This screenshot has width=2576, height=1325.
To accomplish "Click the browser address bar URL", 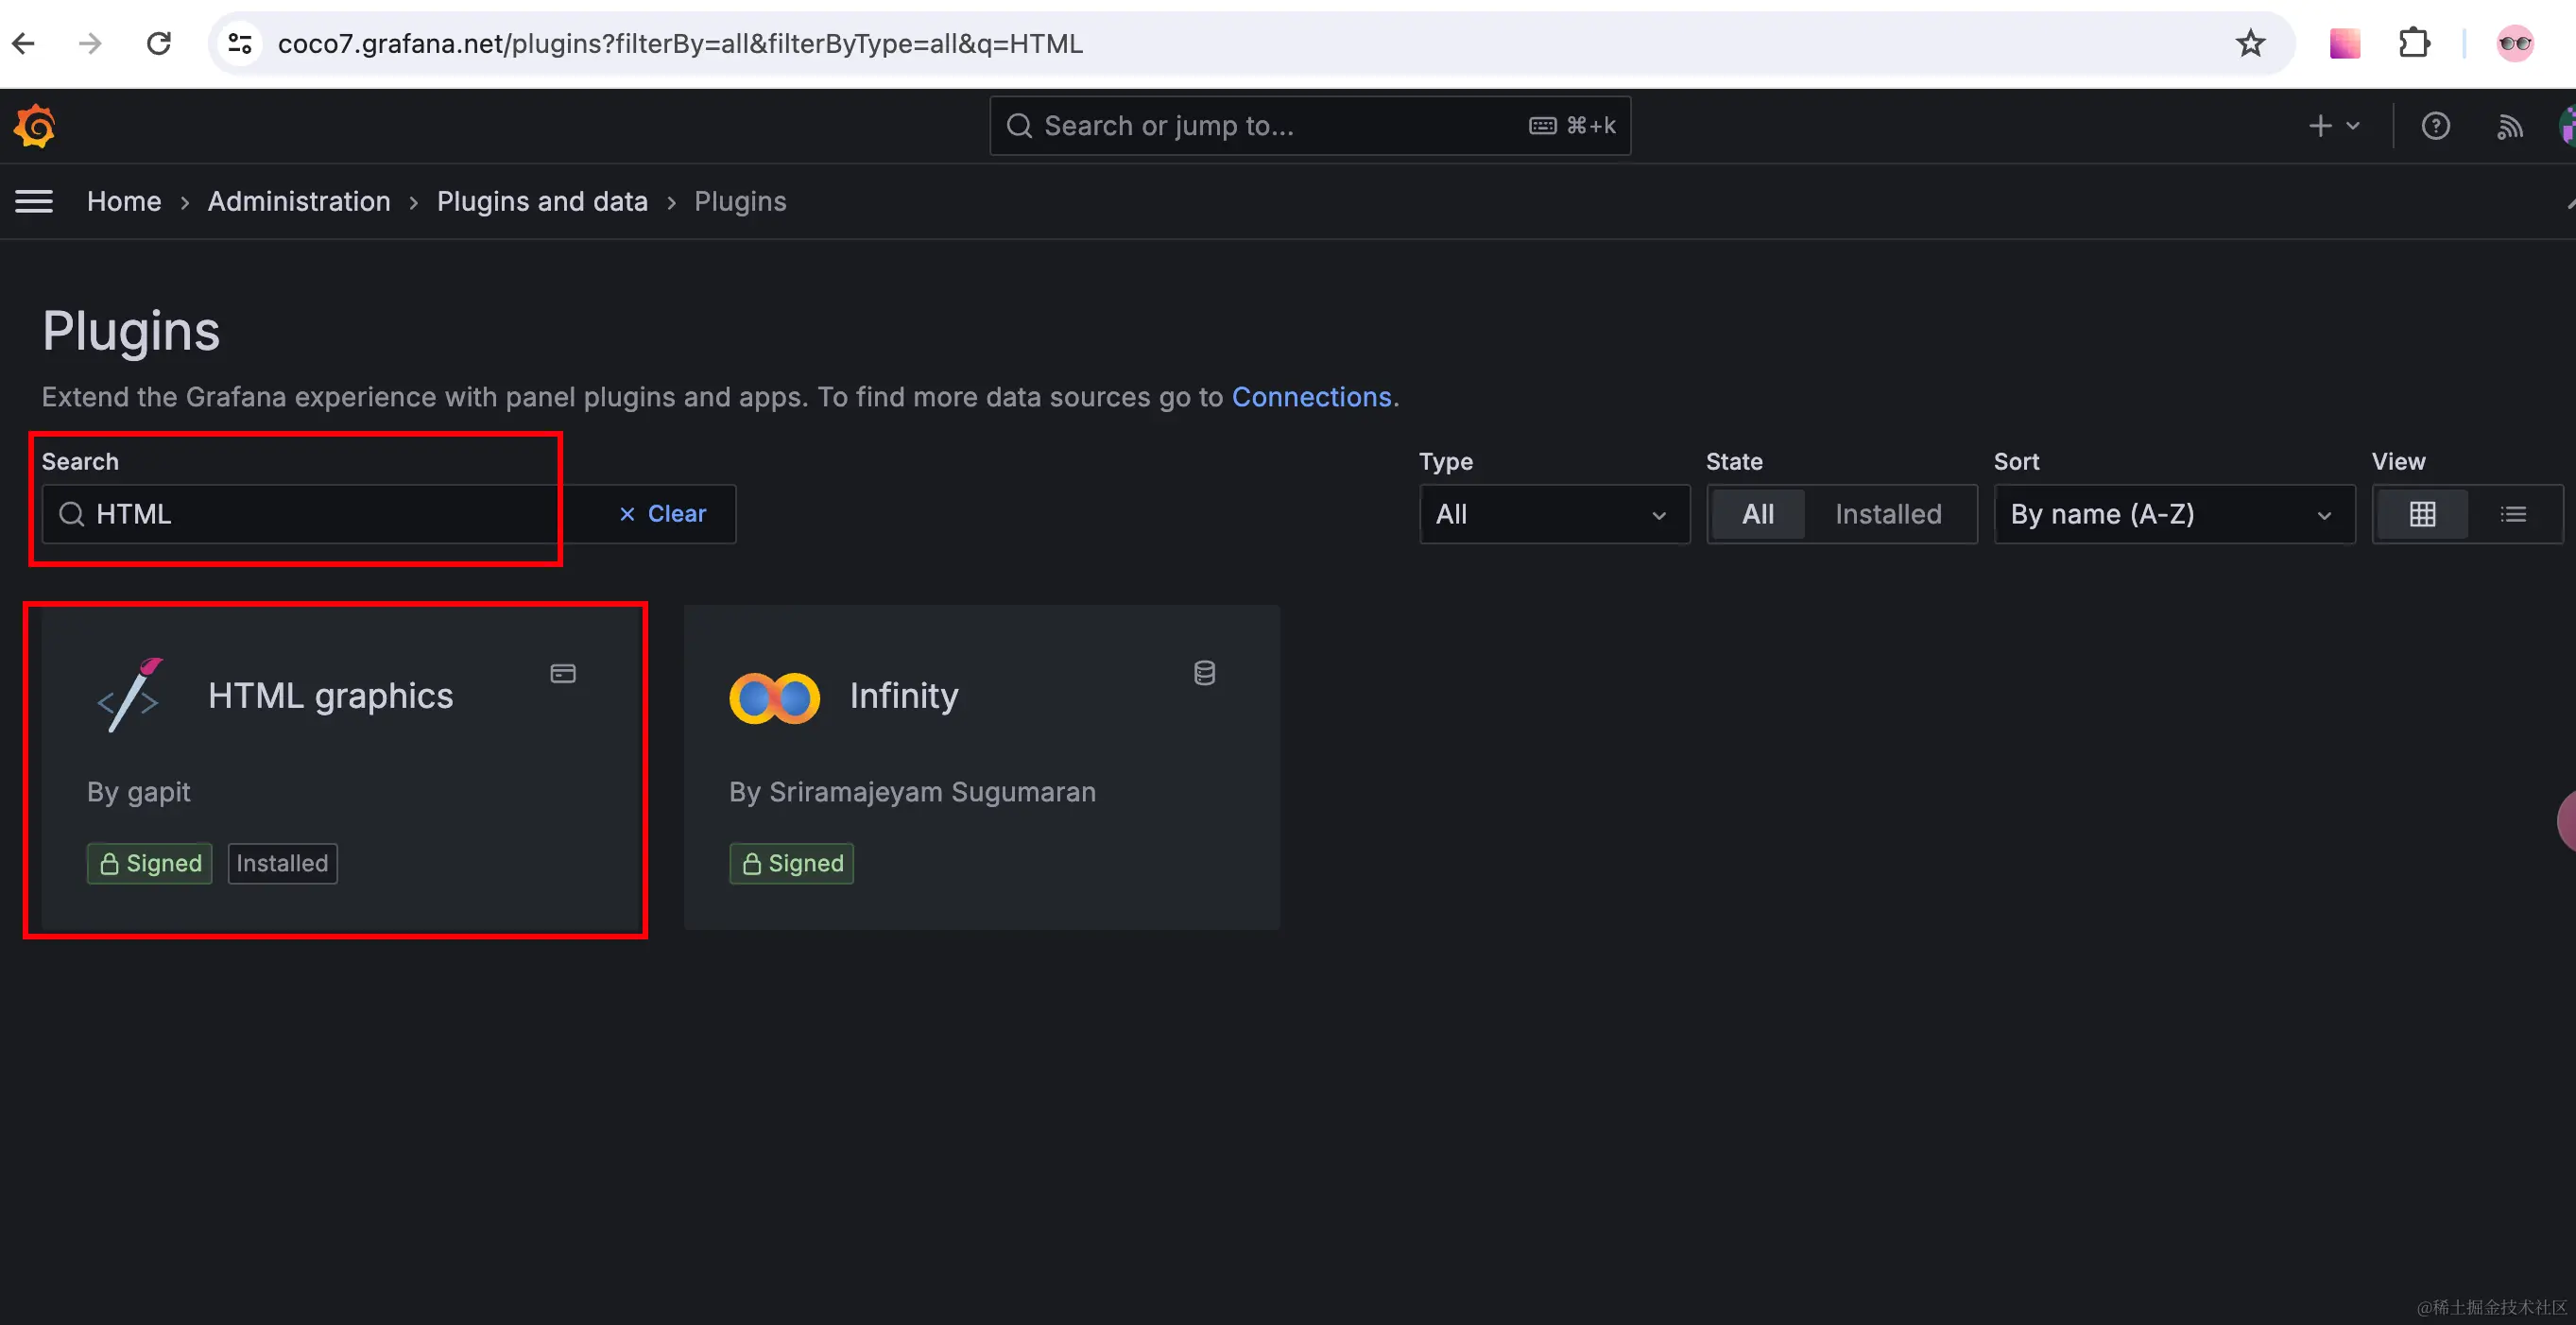I will coord(680,43).
